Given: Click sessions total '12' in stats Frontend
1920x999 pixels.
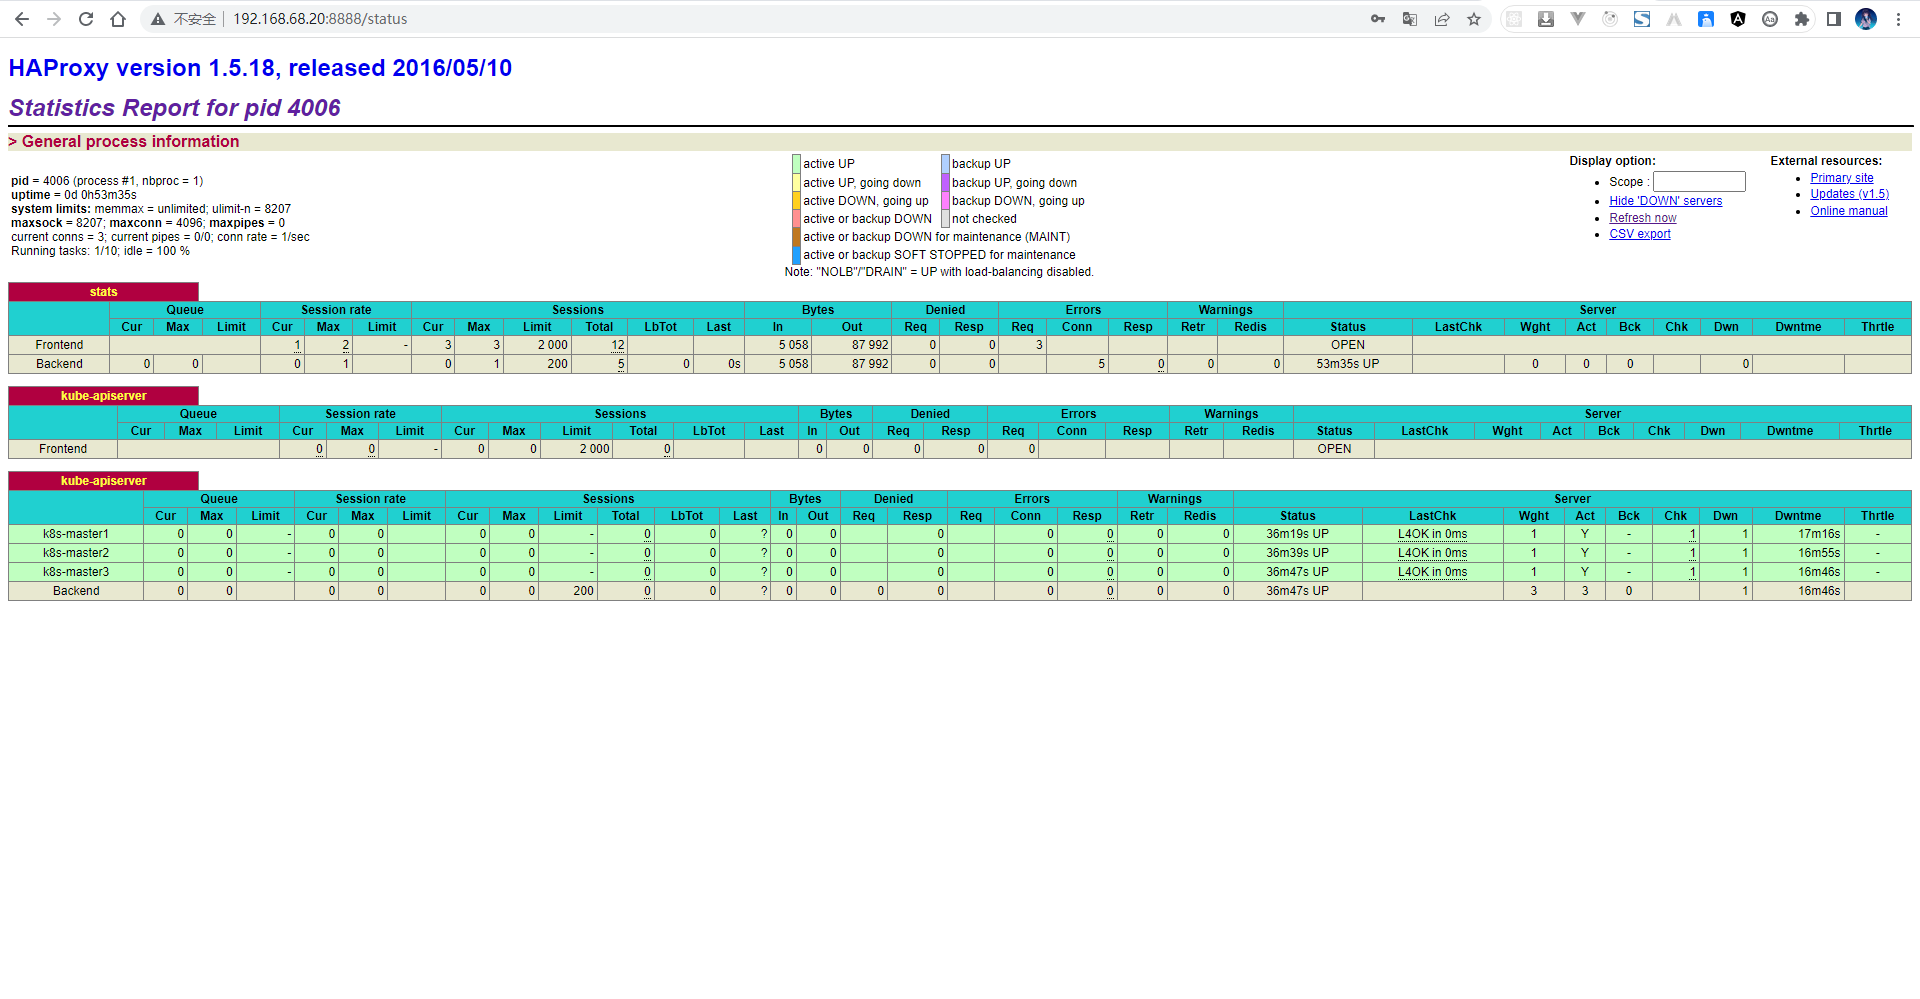Looking at the screenshot, I should [x=618, y=345].
